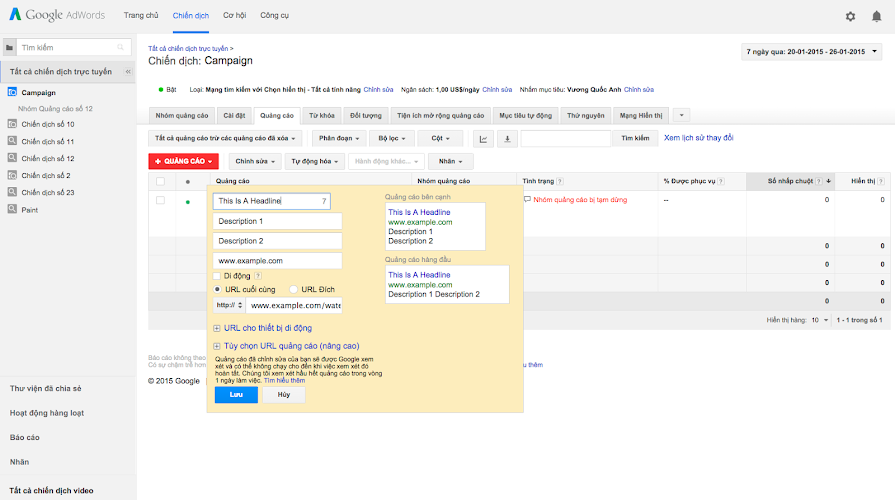Viewport: 895px width, 500px height.
Task: Open rows-per-page dropdown showing 10
Action: coord(820,320)
